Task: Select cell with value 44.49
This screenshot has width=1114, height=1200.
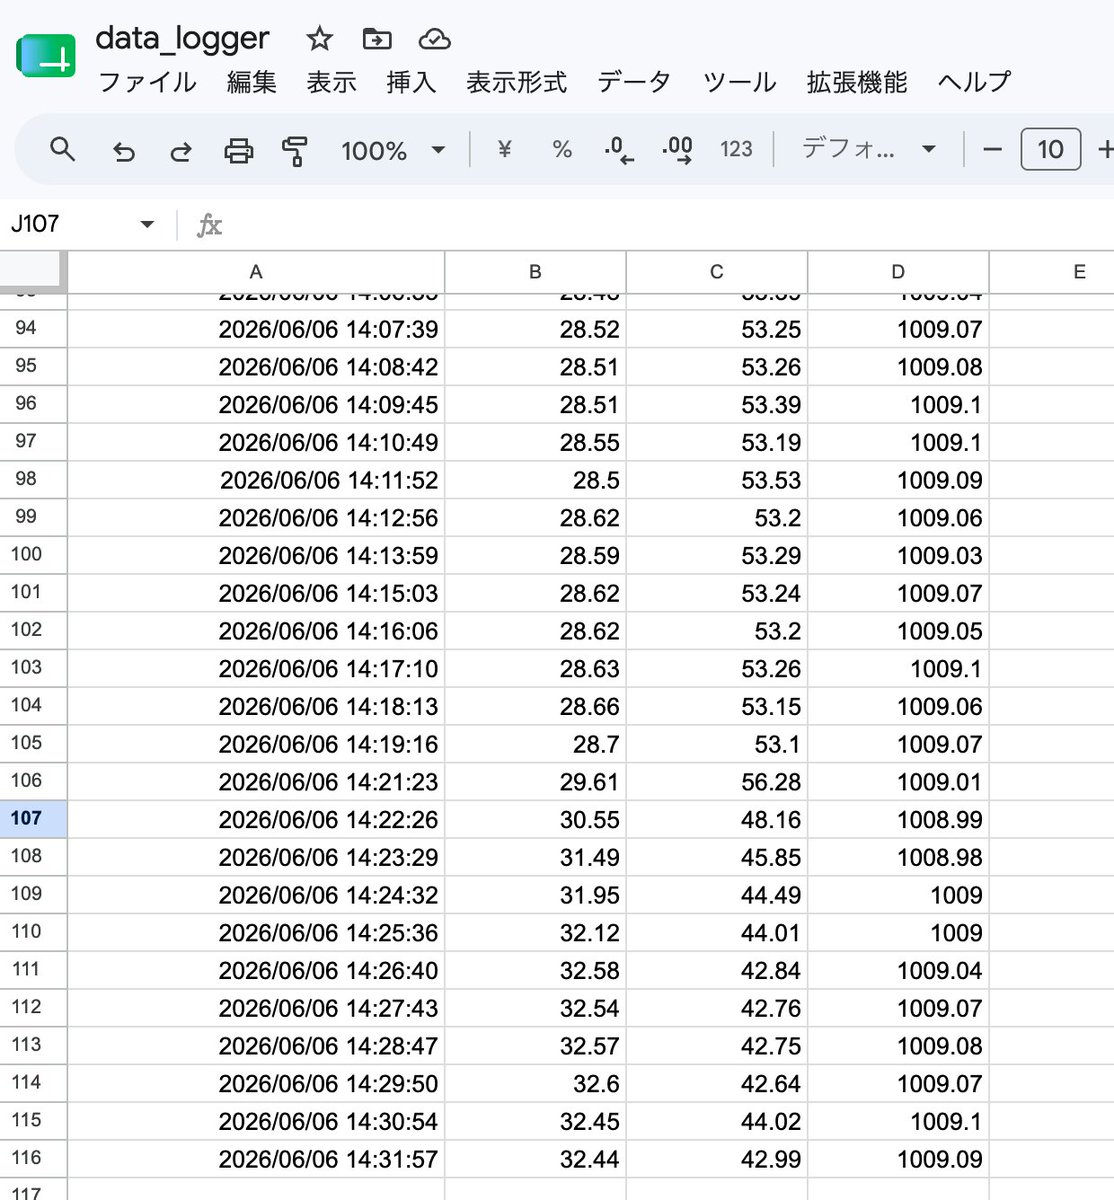Action: point(716,895)
